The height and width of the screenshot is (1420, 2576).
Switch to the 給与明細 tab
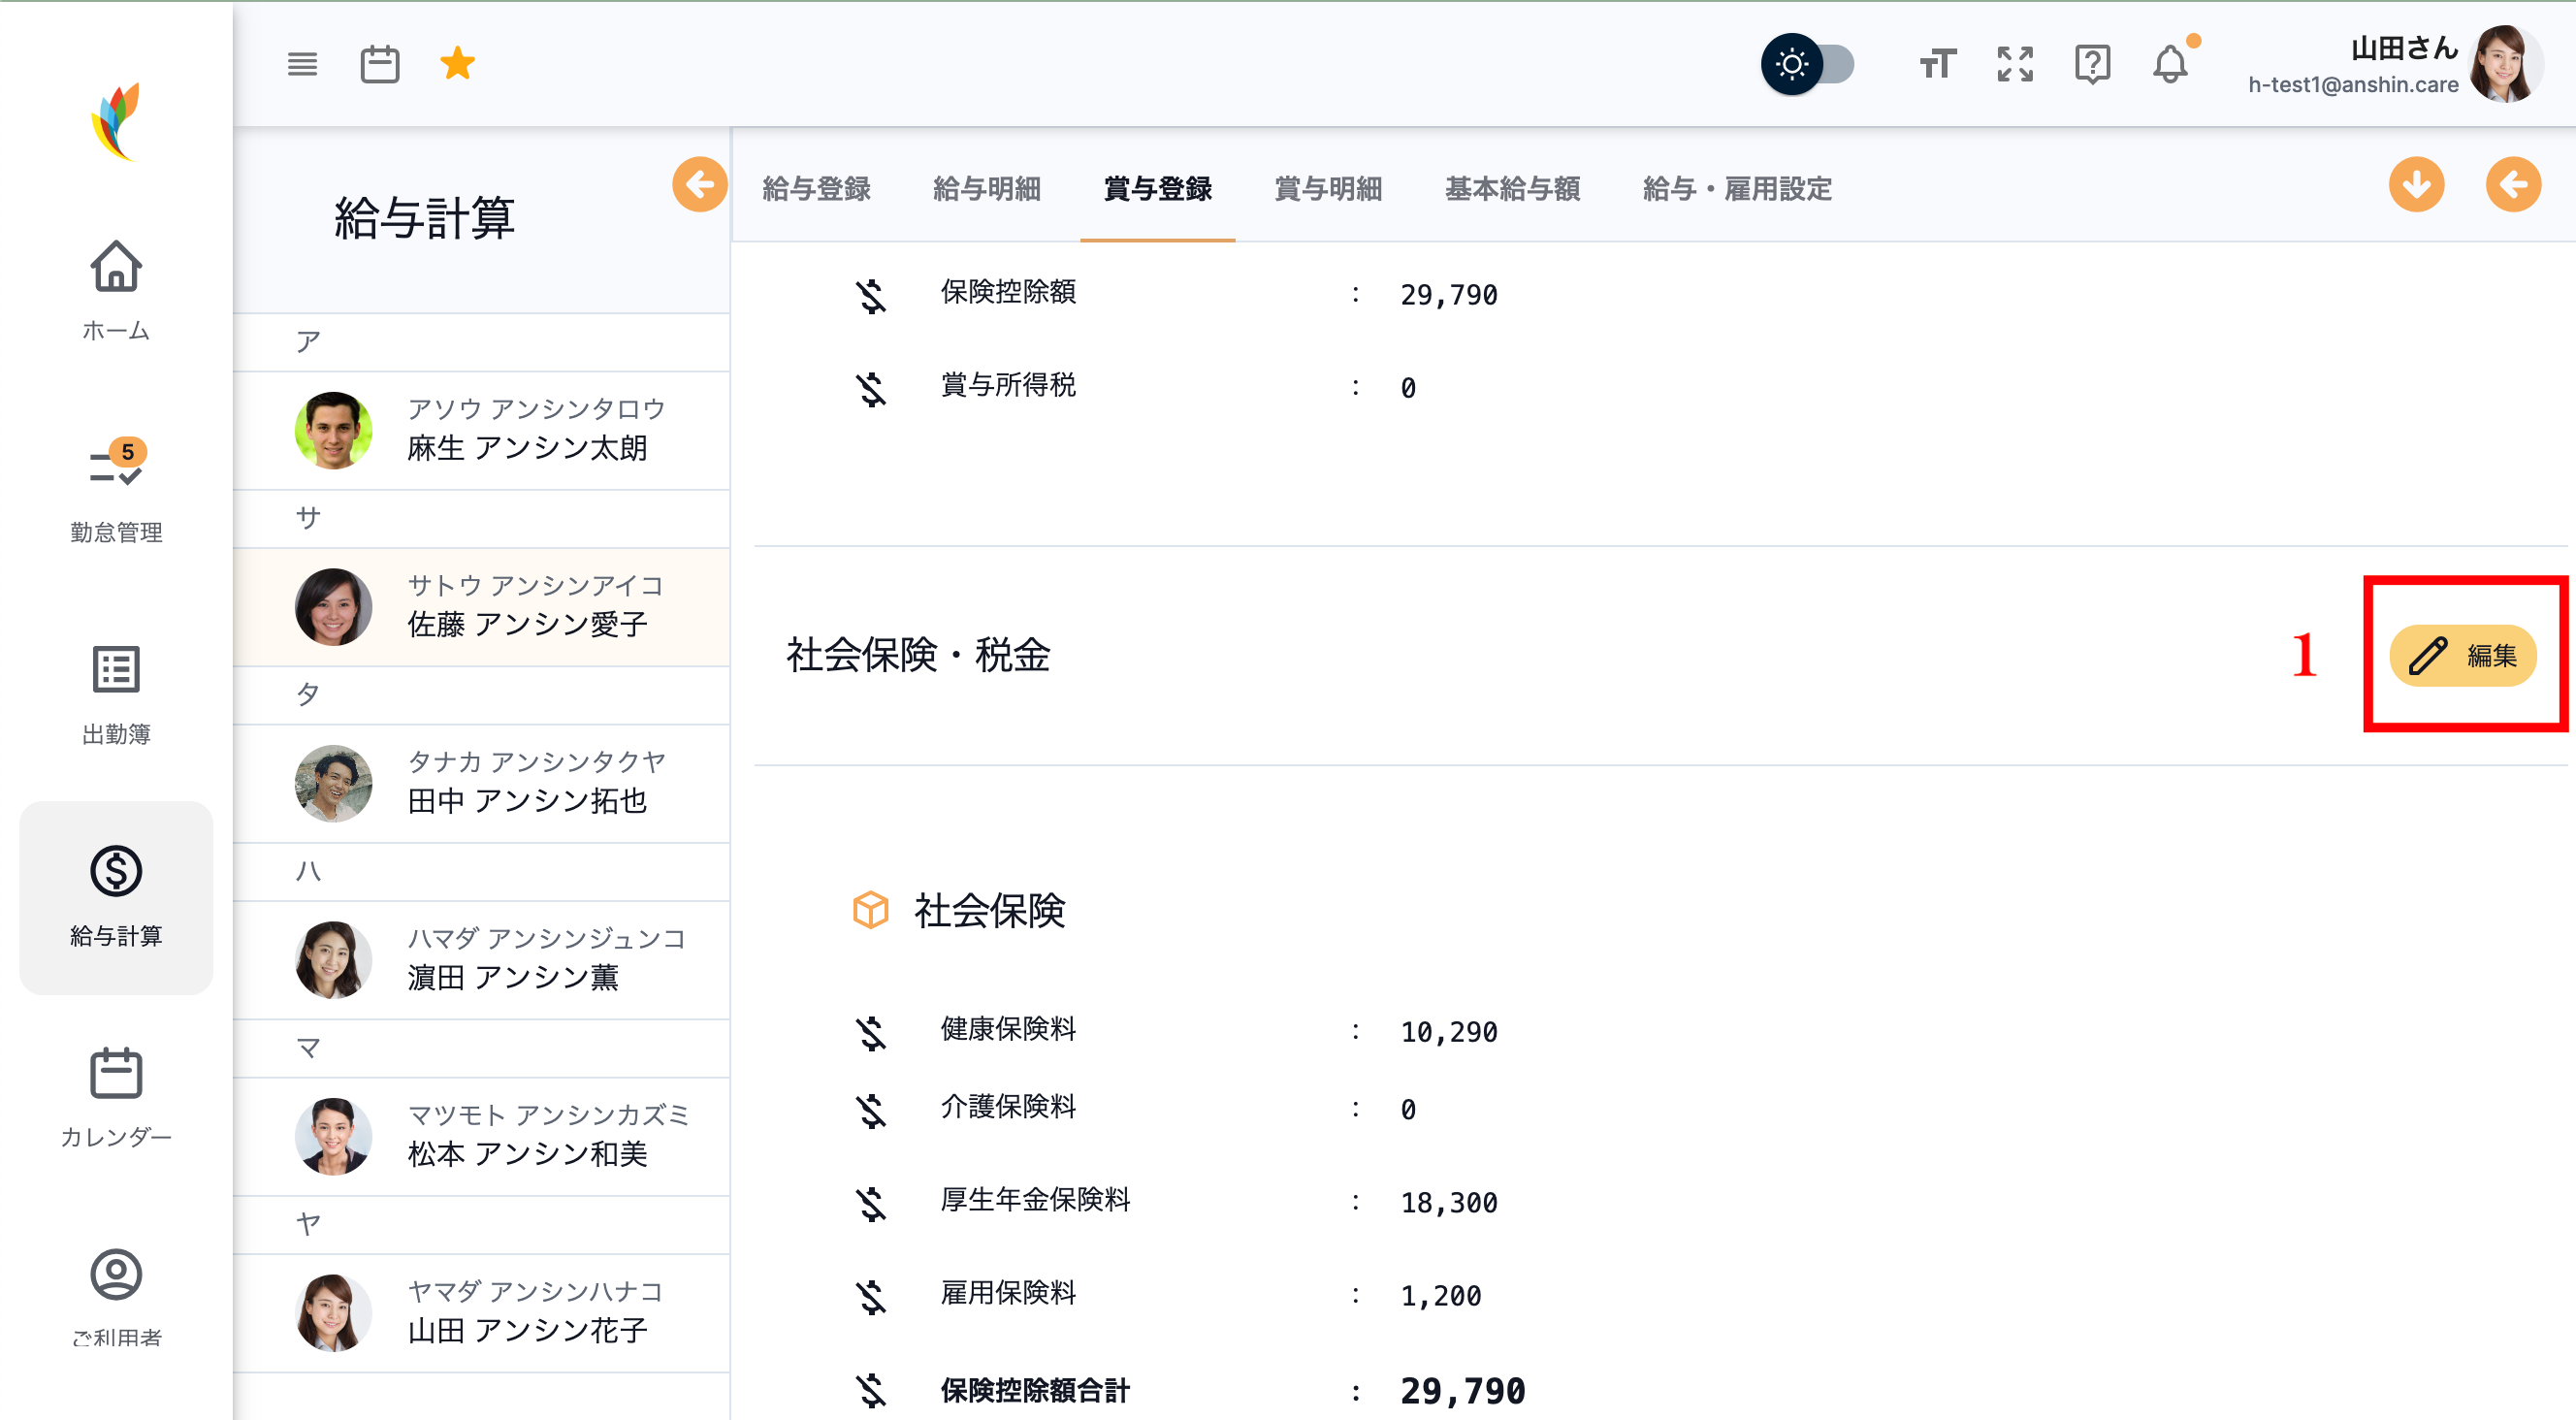tap(986, 188)
